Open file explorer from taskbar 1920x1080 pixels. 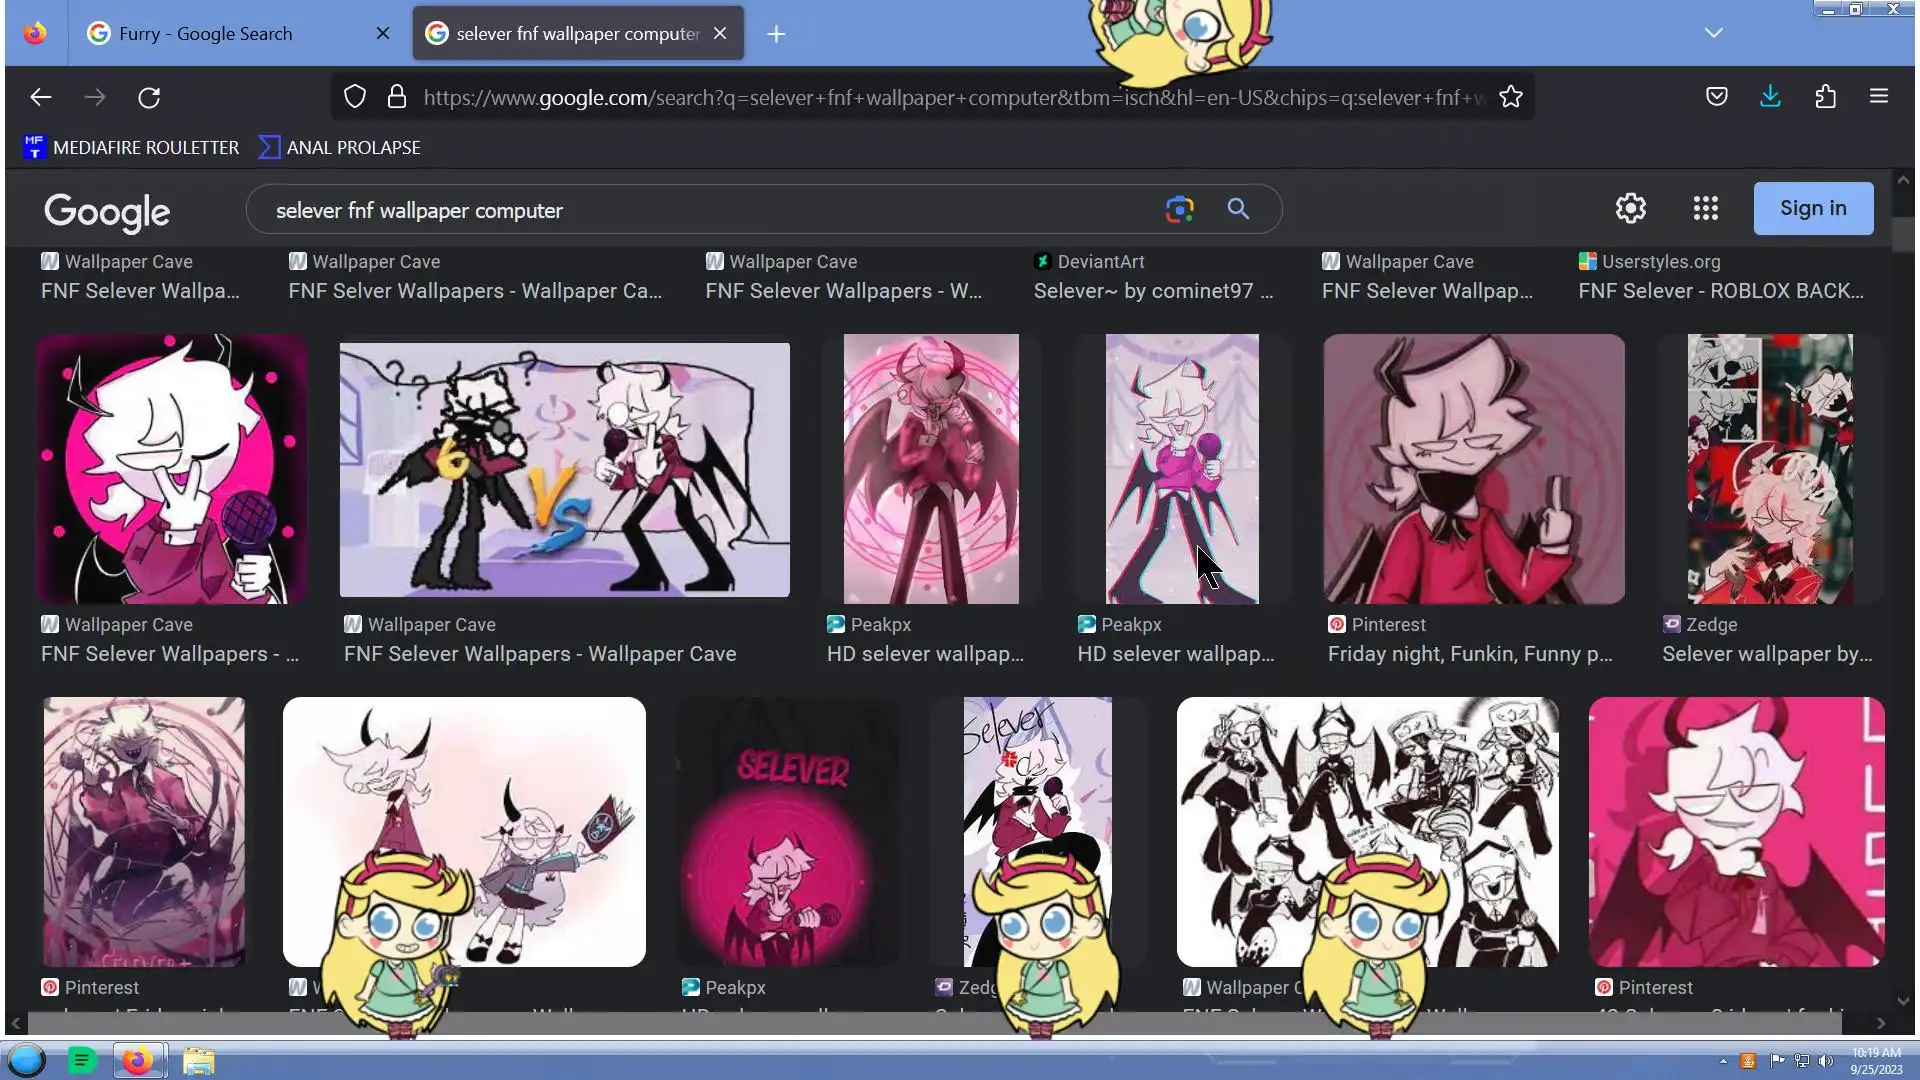(198, 1061)
